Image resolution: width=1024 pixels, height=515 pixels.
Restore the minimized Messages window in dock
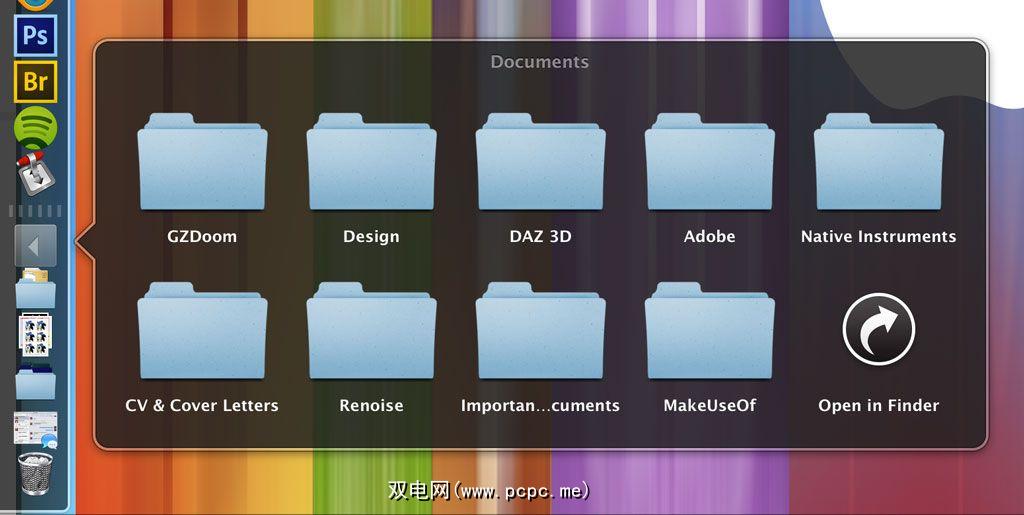pos(35,429)
